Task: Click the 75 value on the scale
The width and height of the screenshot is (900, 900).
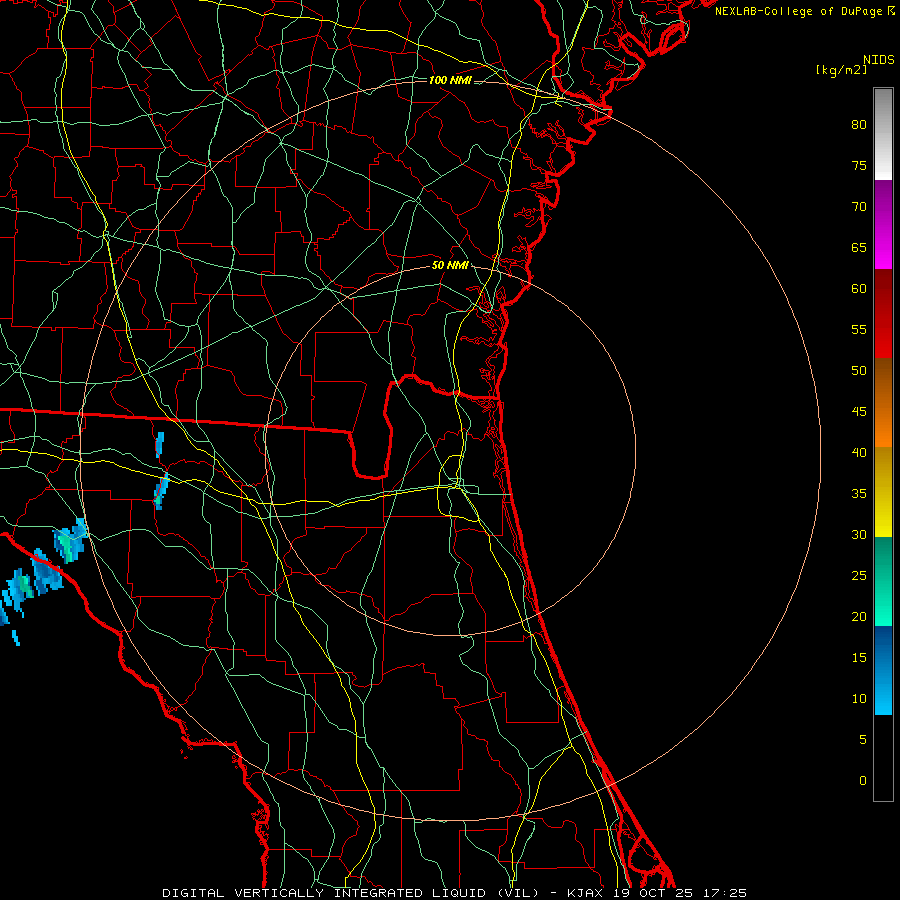Action: [x=859, y=165]
